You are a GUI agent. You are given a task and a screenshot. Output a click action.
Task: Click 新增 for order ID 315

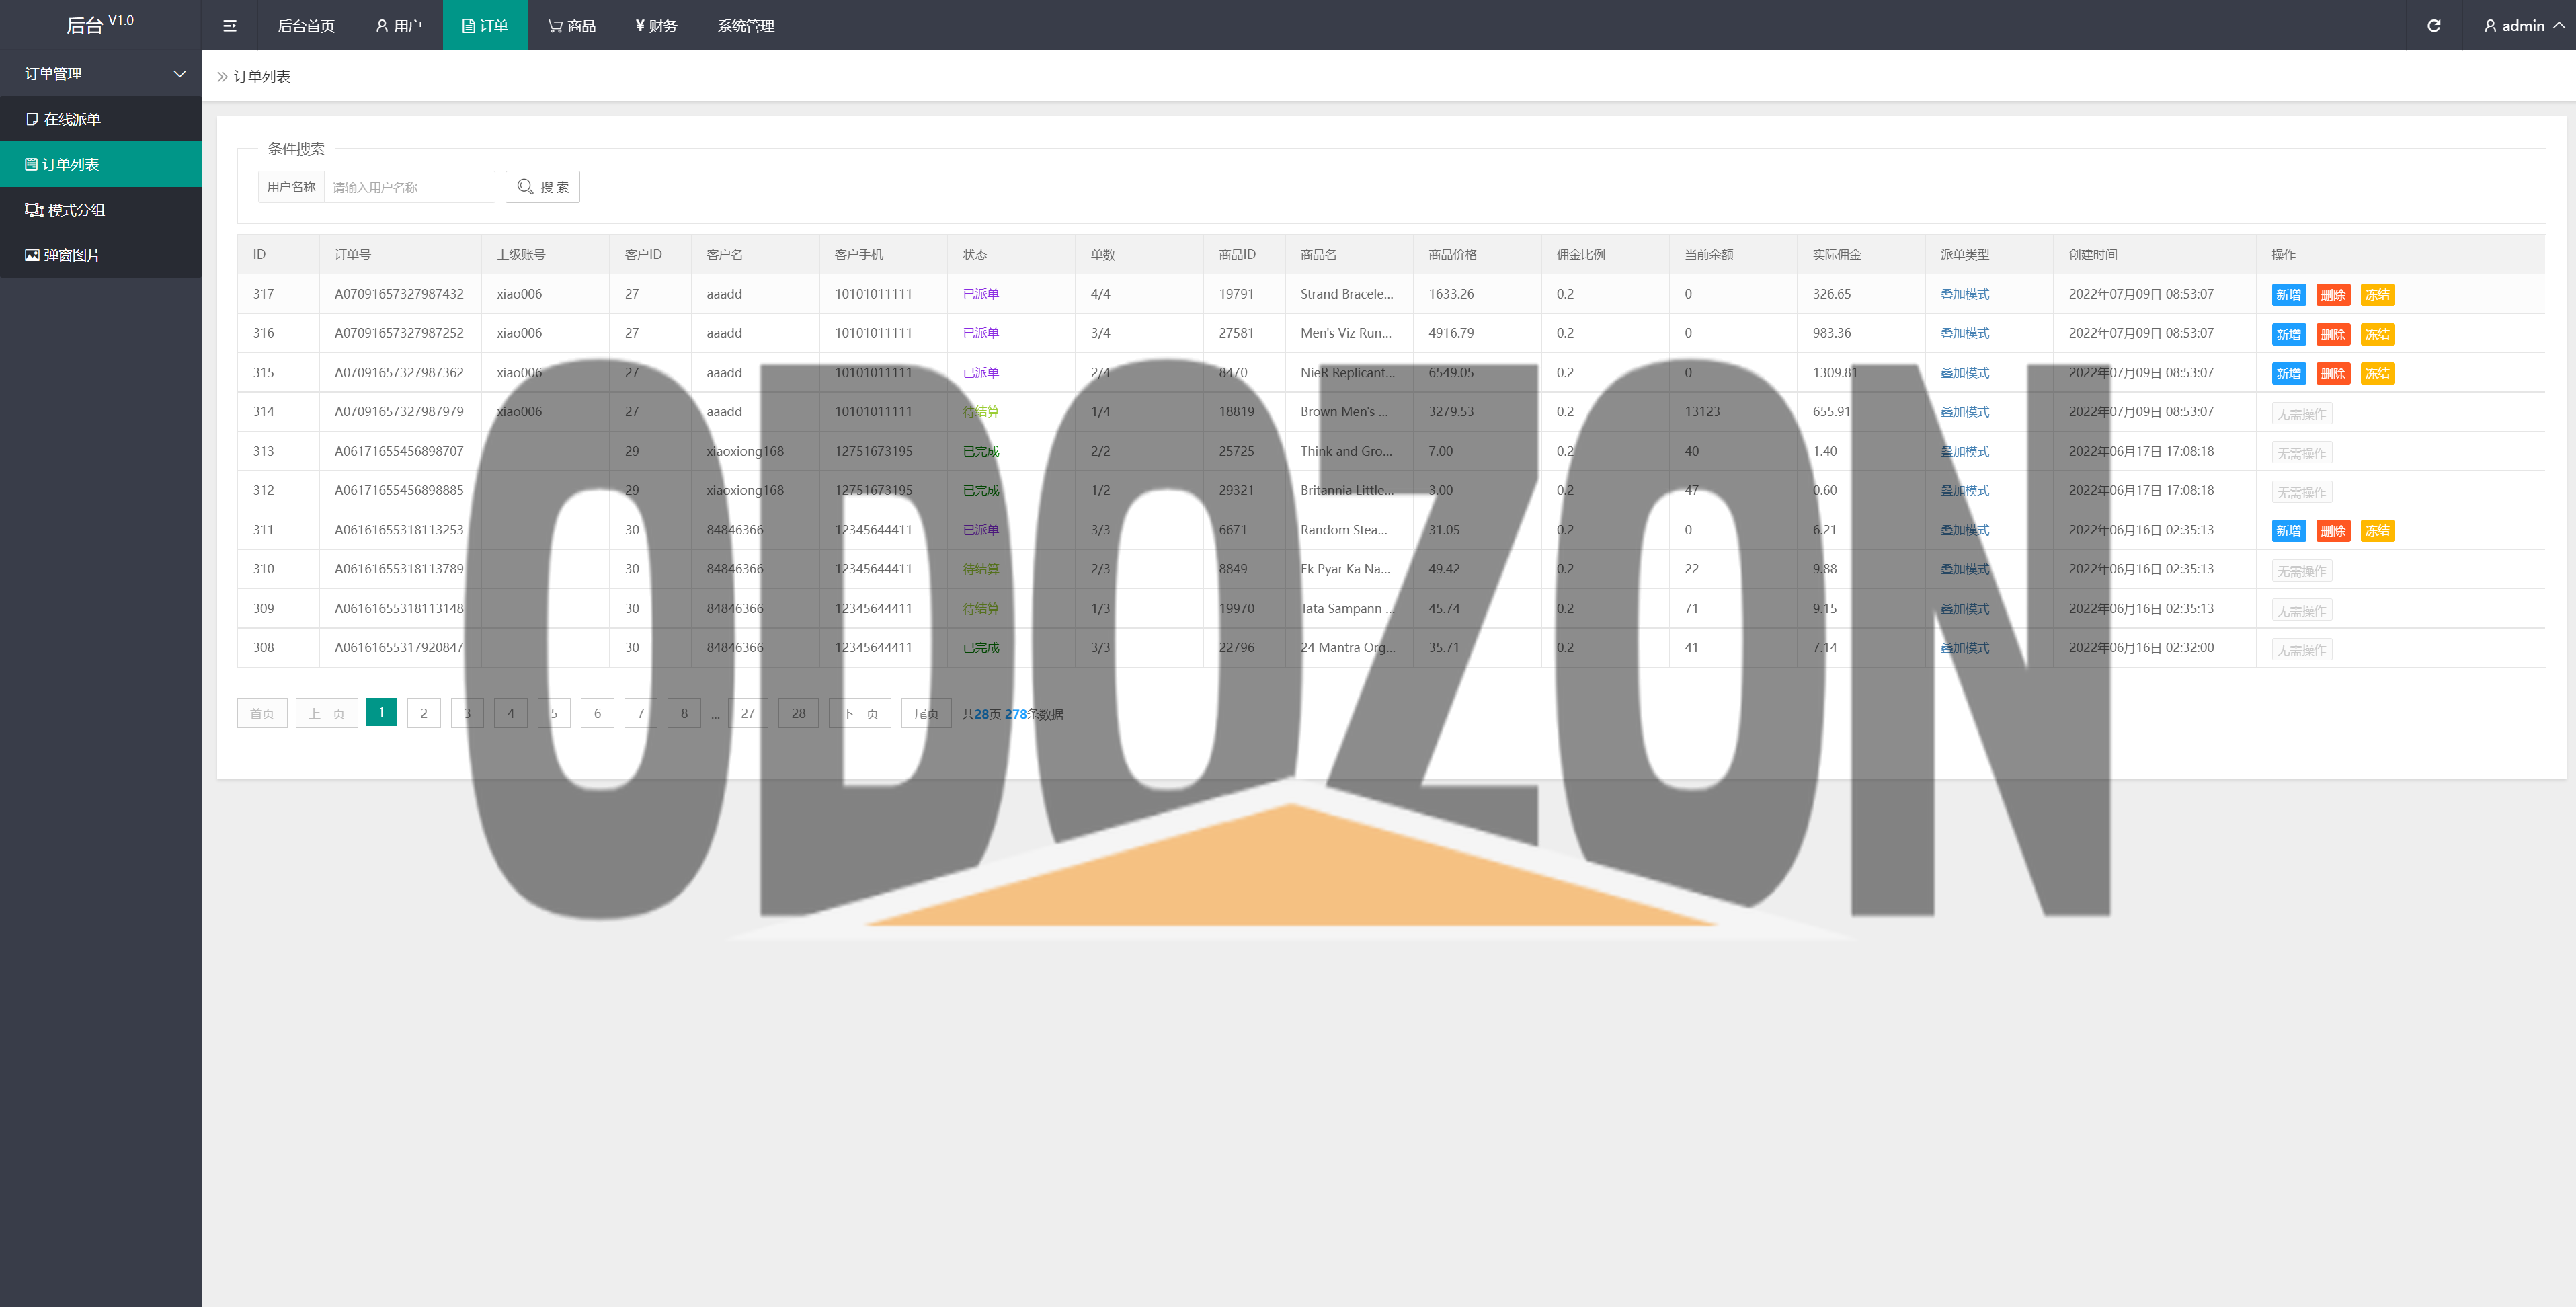(2289, 374)
